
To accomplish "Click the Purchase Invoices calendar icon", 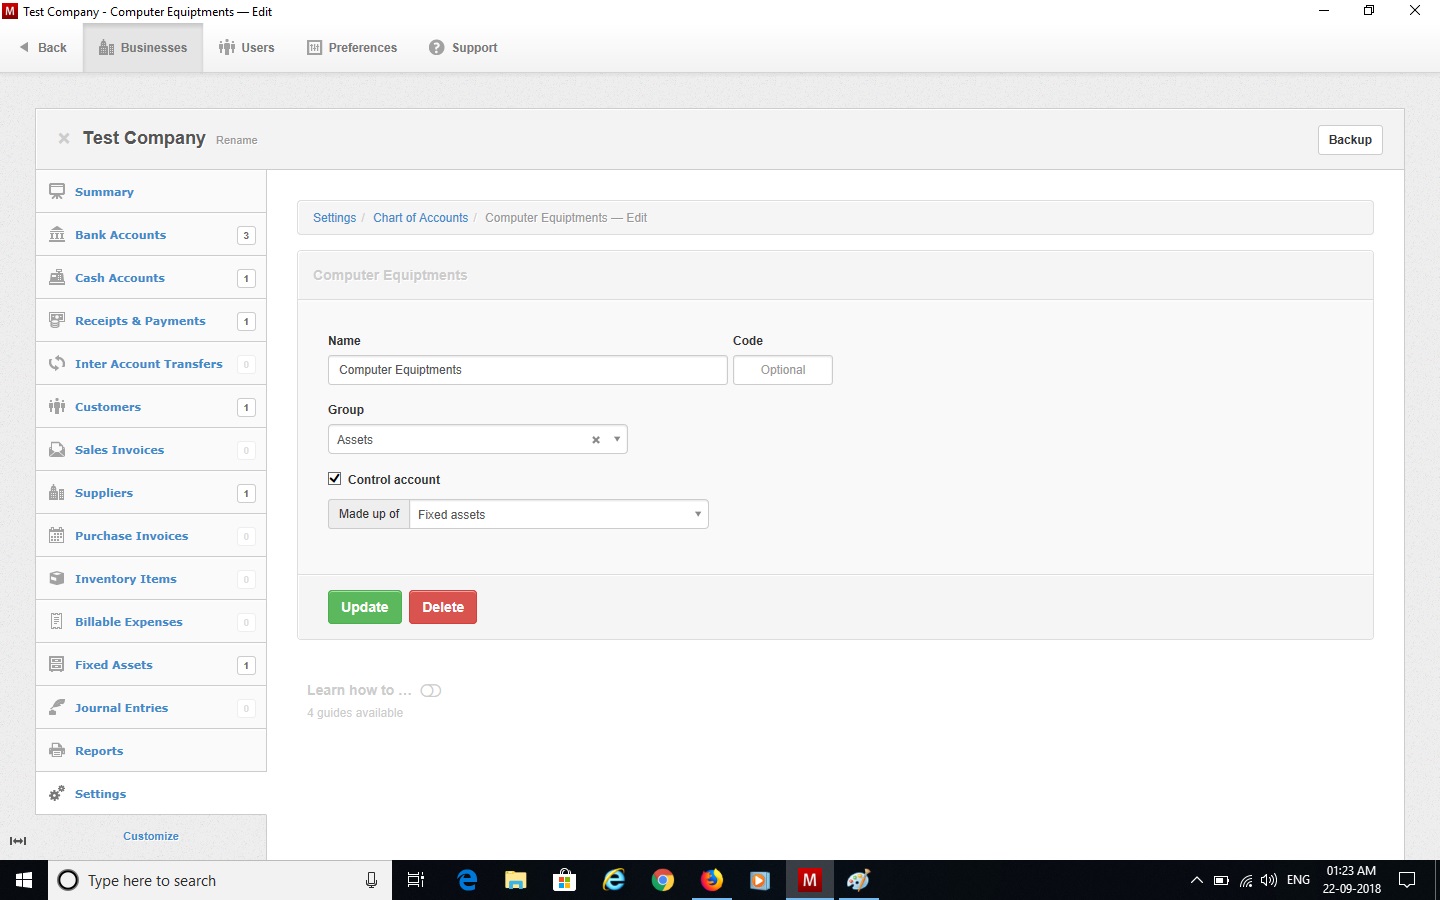I will [57, 535].
